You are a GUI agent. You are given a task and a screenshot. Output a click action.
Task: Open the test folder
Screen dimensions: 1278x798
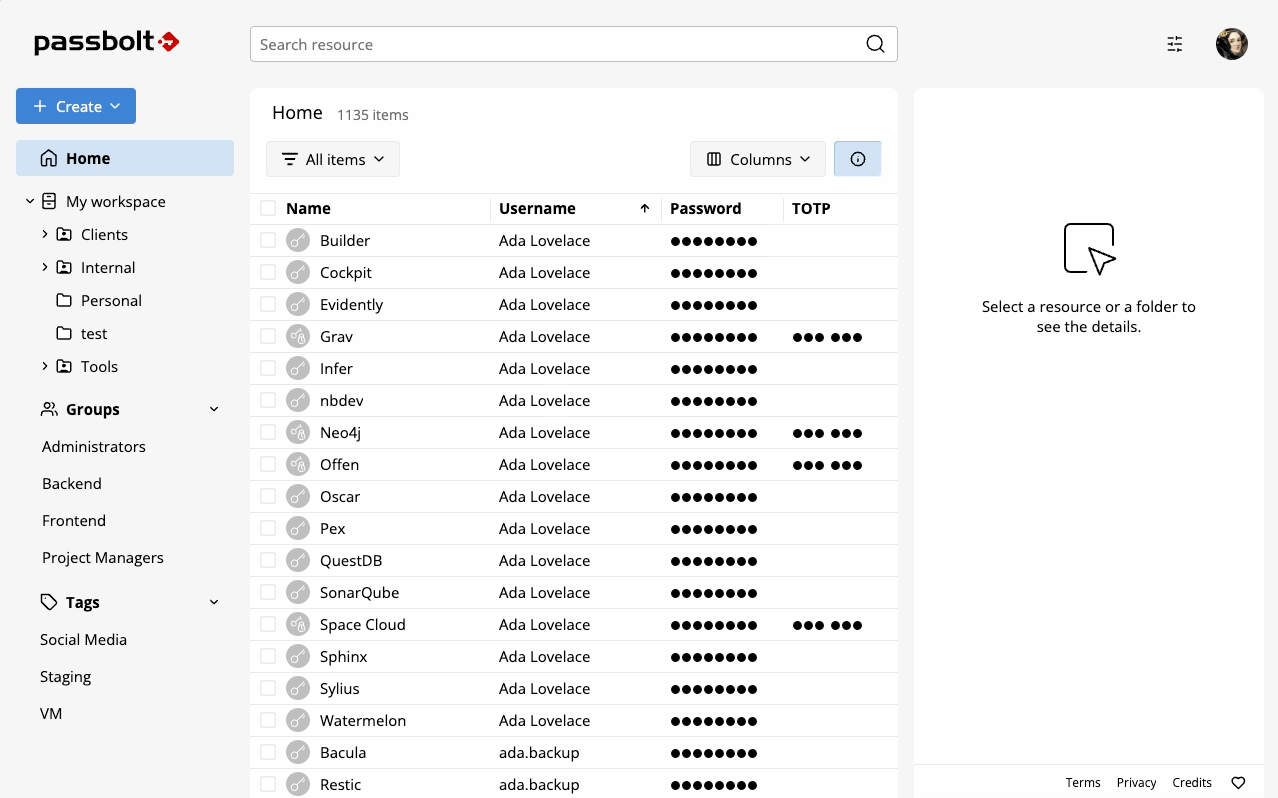pos(94,333)
